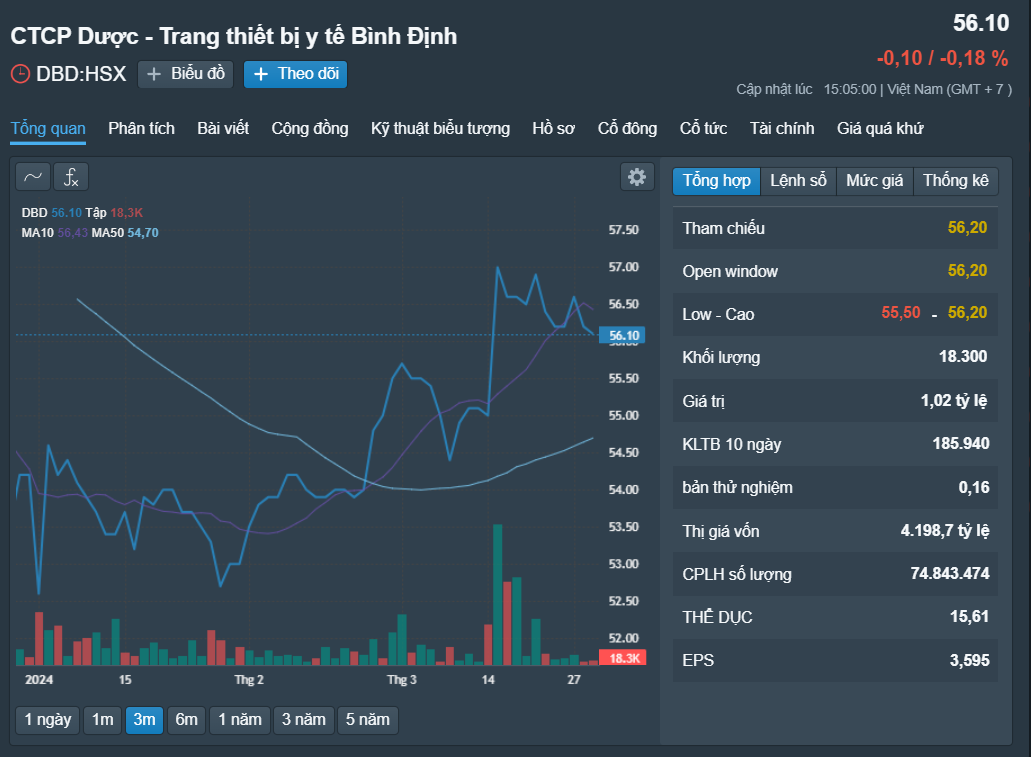
Task: Switch to the Tài chính tab
Action: coord(782,128)
